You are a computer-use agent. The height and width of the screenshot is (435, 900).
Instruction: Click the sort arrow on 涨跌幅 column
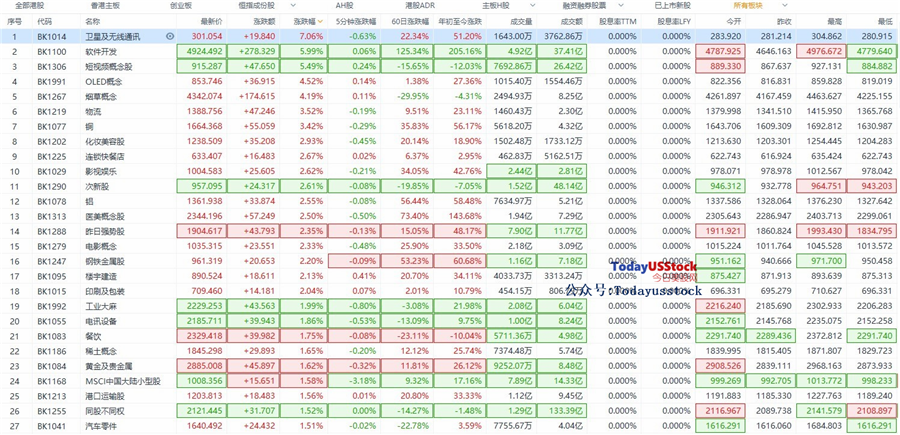[x=320, y=21]
